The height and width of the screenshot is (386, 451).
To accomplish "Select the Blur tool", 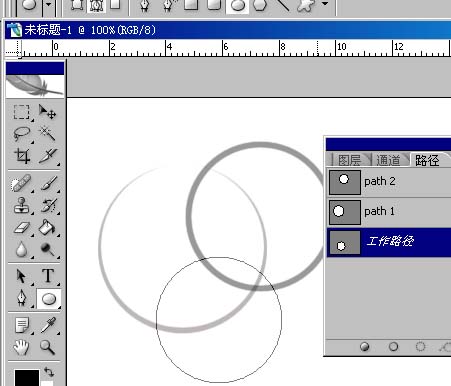I will [x=22, y=249].
